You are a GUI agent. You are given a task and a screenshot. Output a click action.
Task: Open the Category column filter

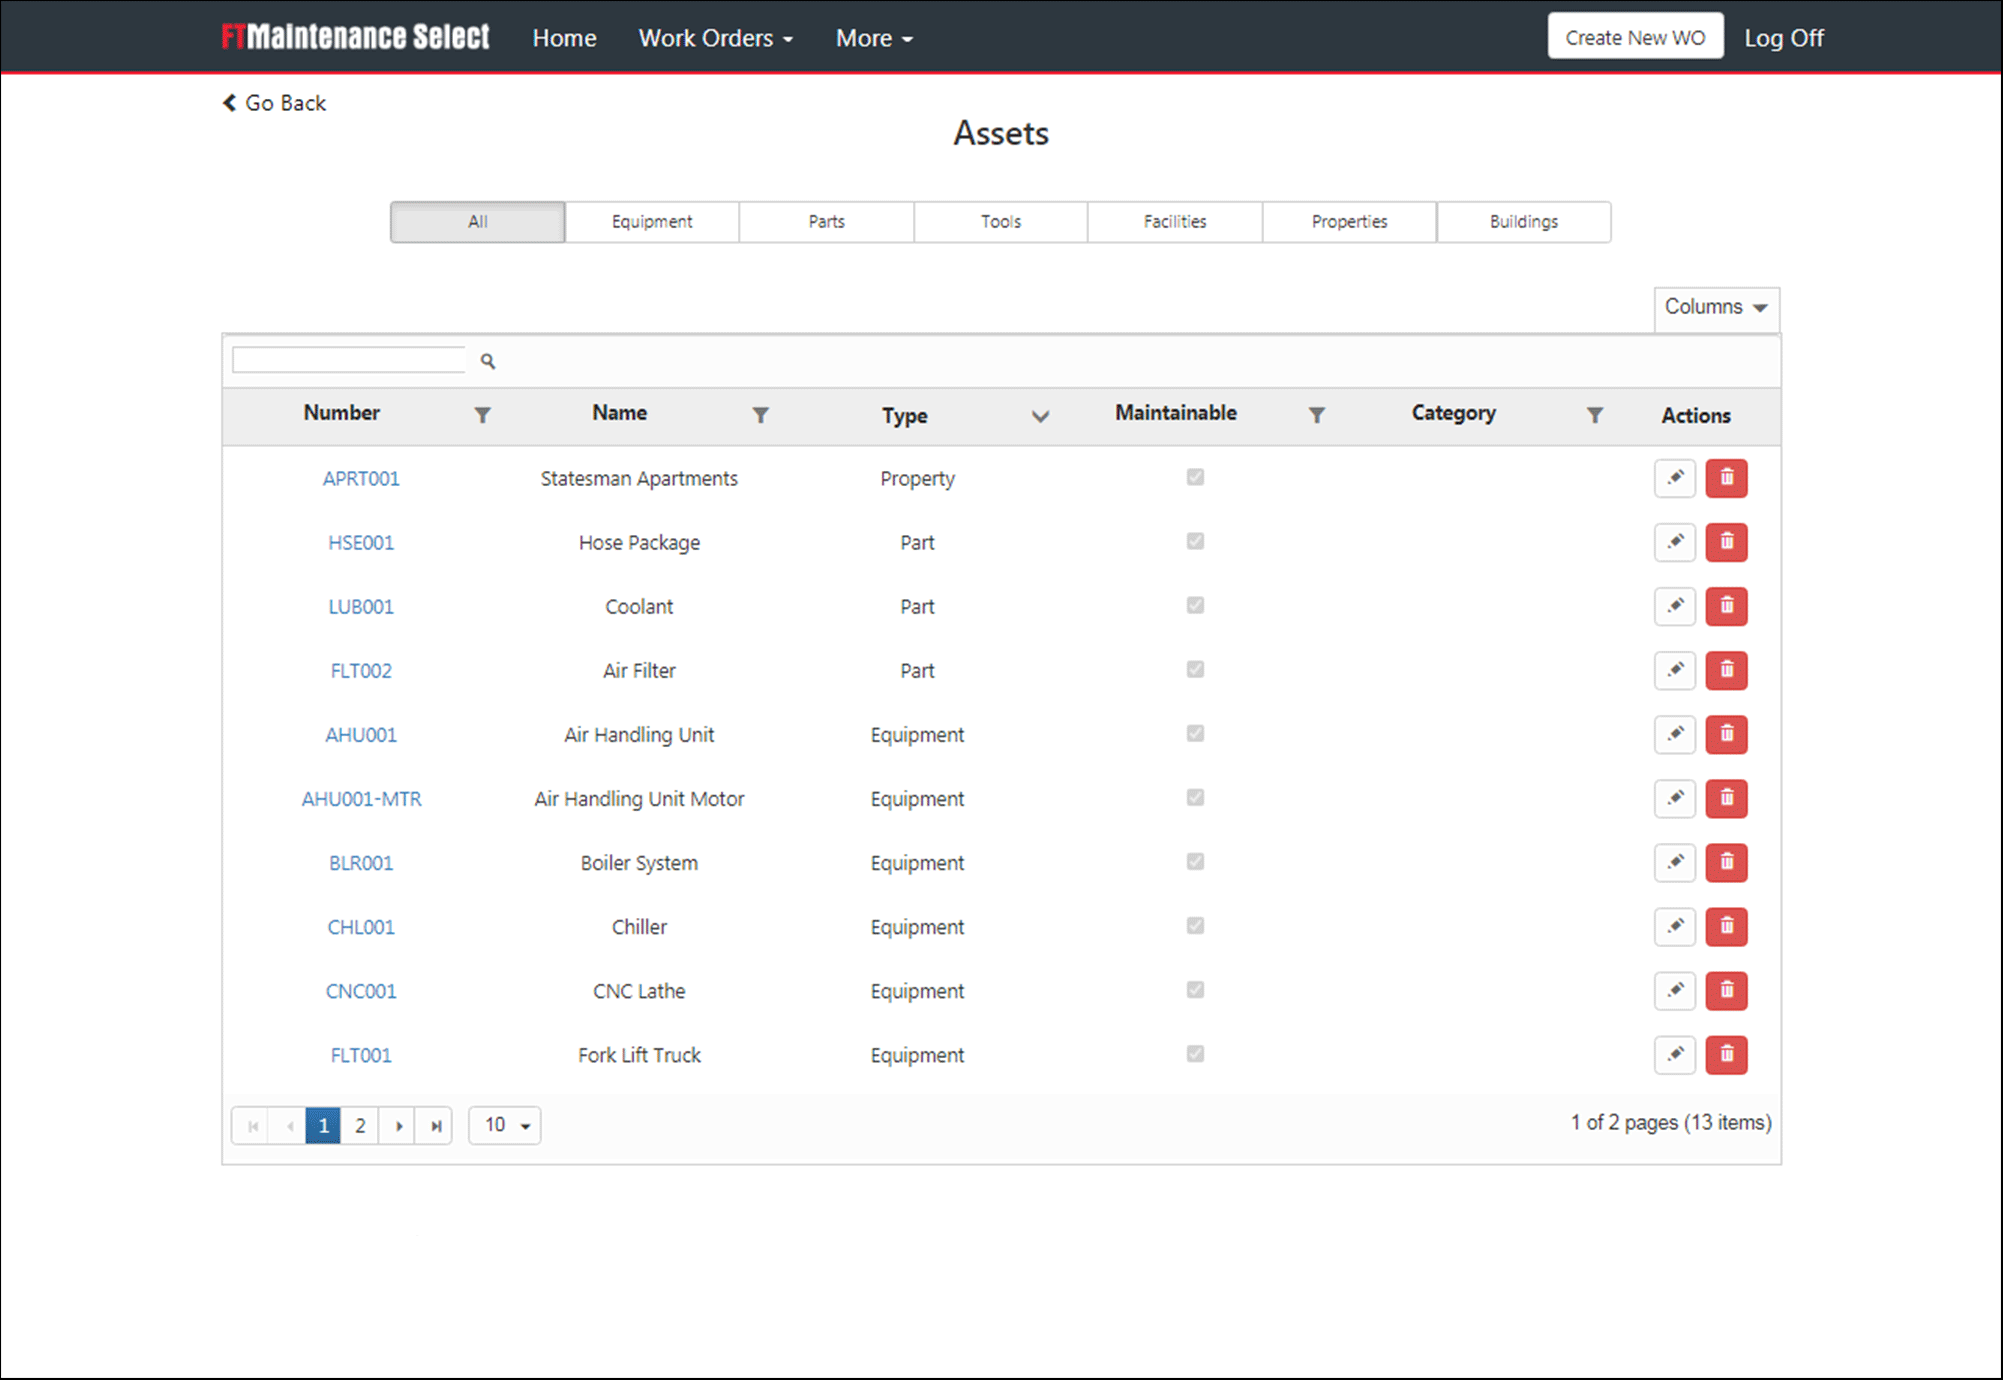1595,415
